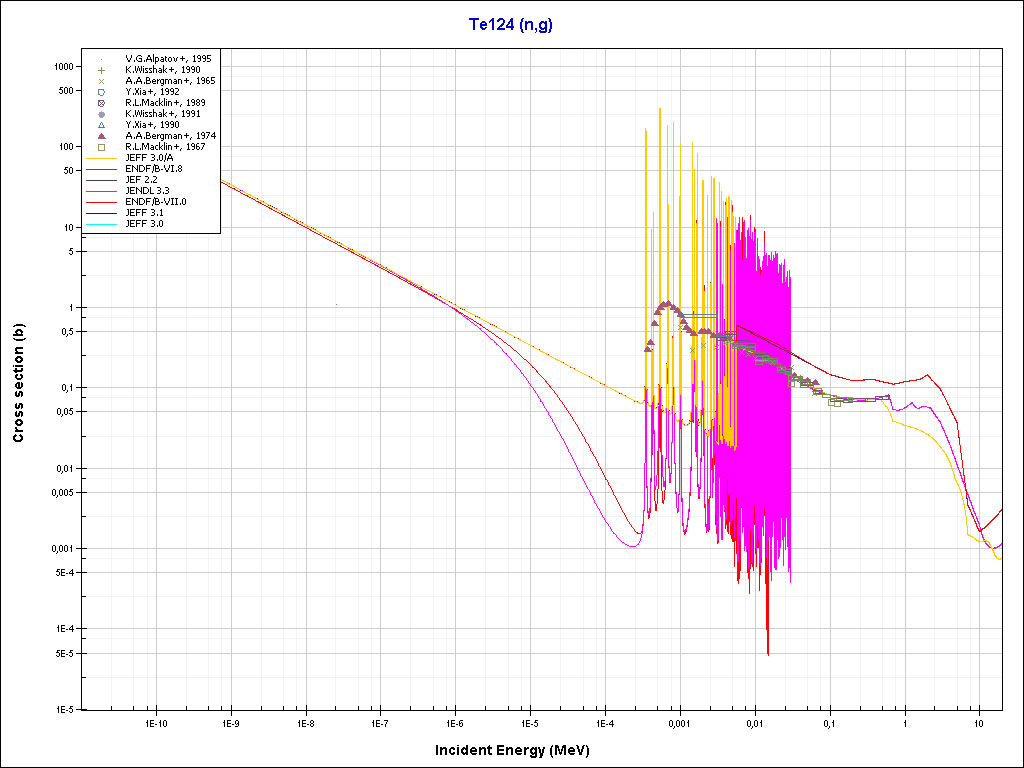Screen dimensions: 1024x768
Task: Click the V.G.Alpatov+, 1995 legend entry
Action: [168, 59]
